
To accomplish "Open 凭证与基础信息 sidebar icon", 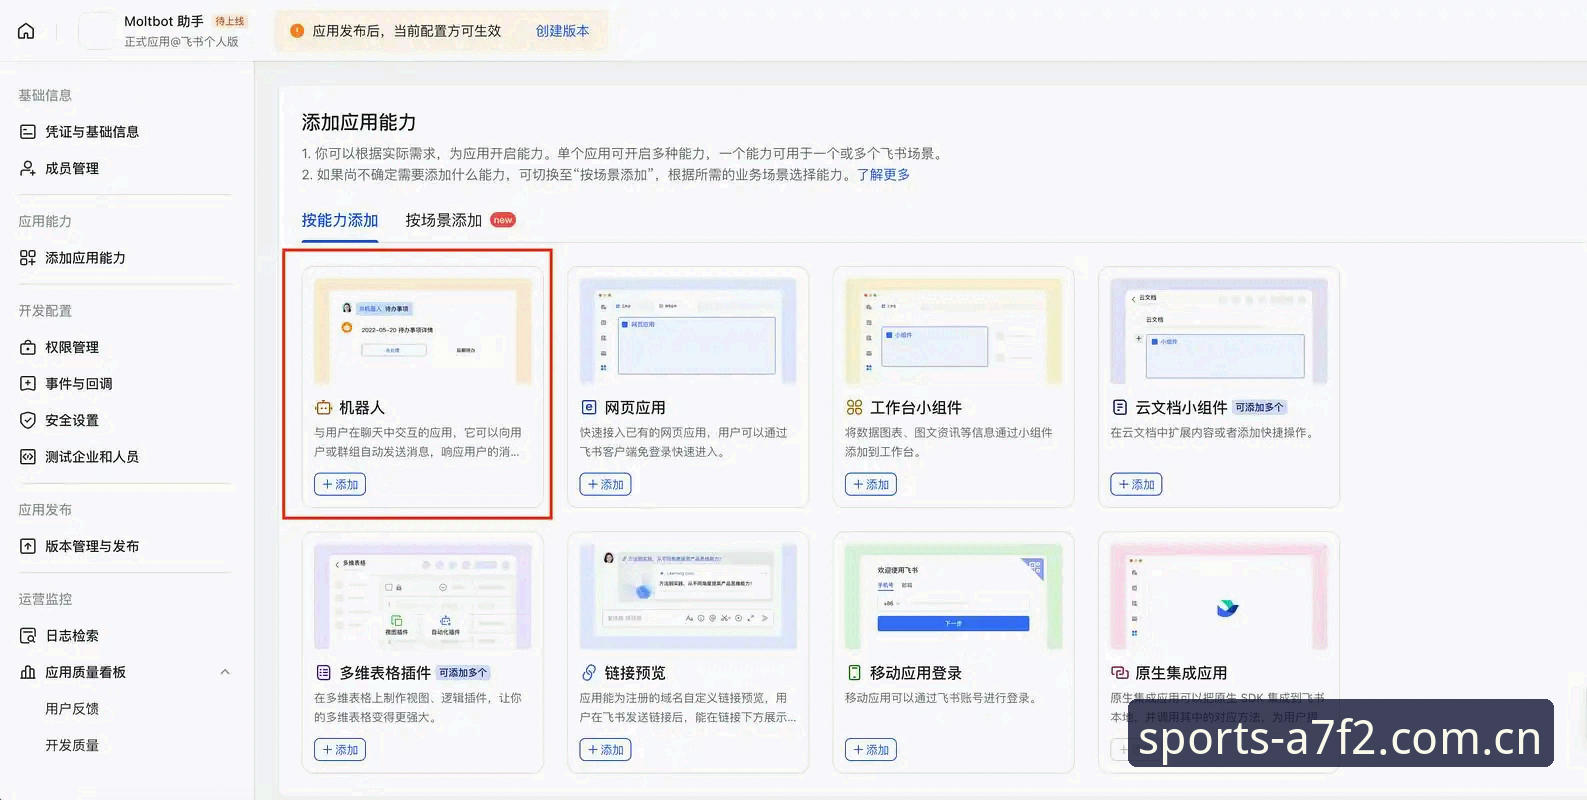I will 28,132.
